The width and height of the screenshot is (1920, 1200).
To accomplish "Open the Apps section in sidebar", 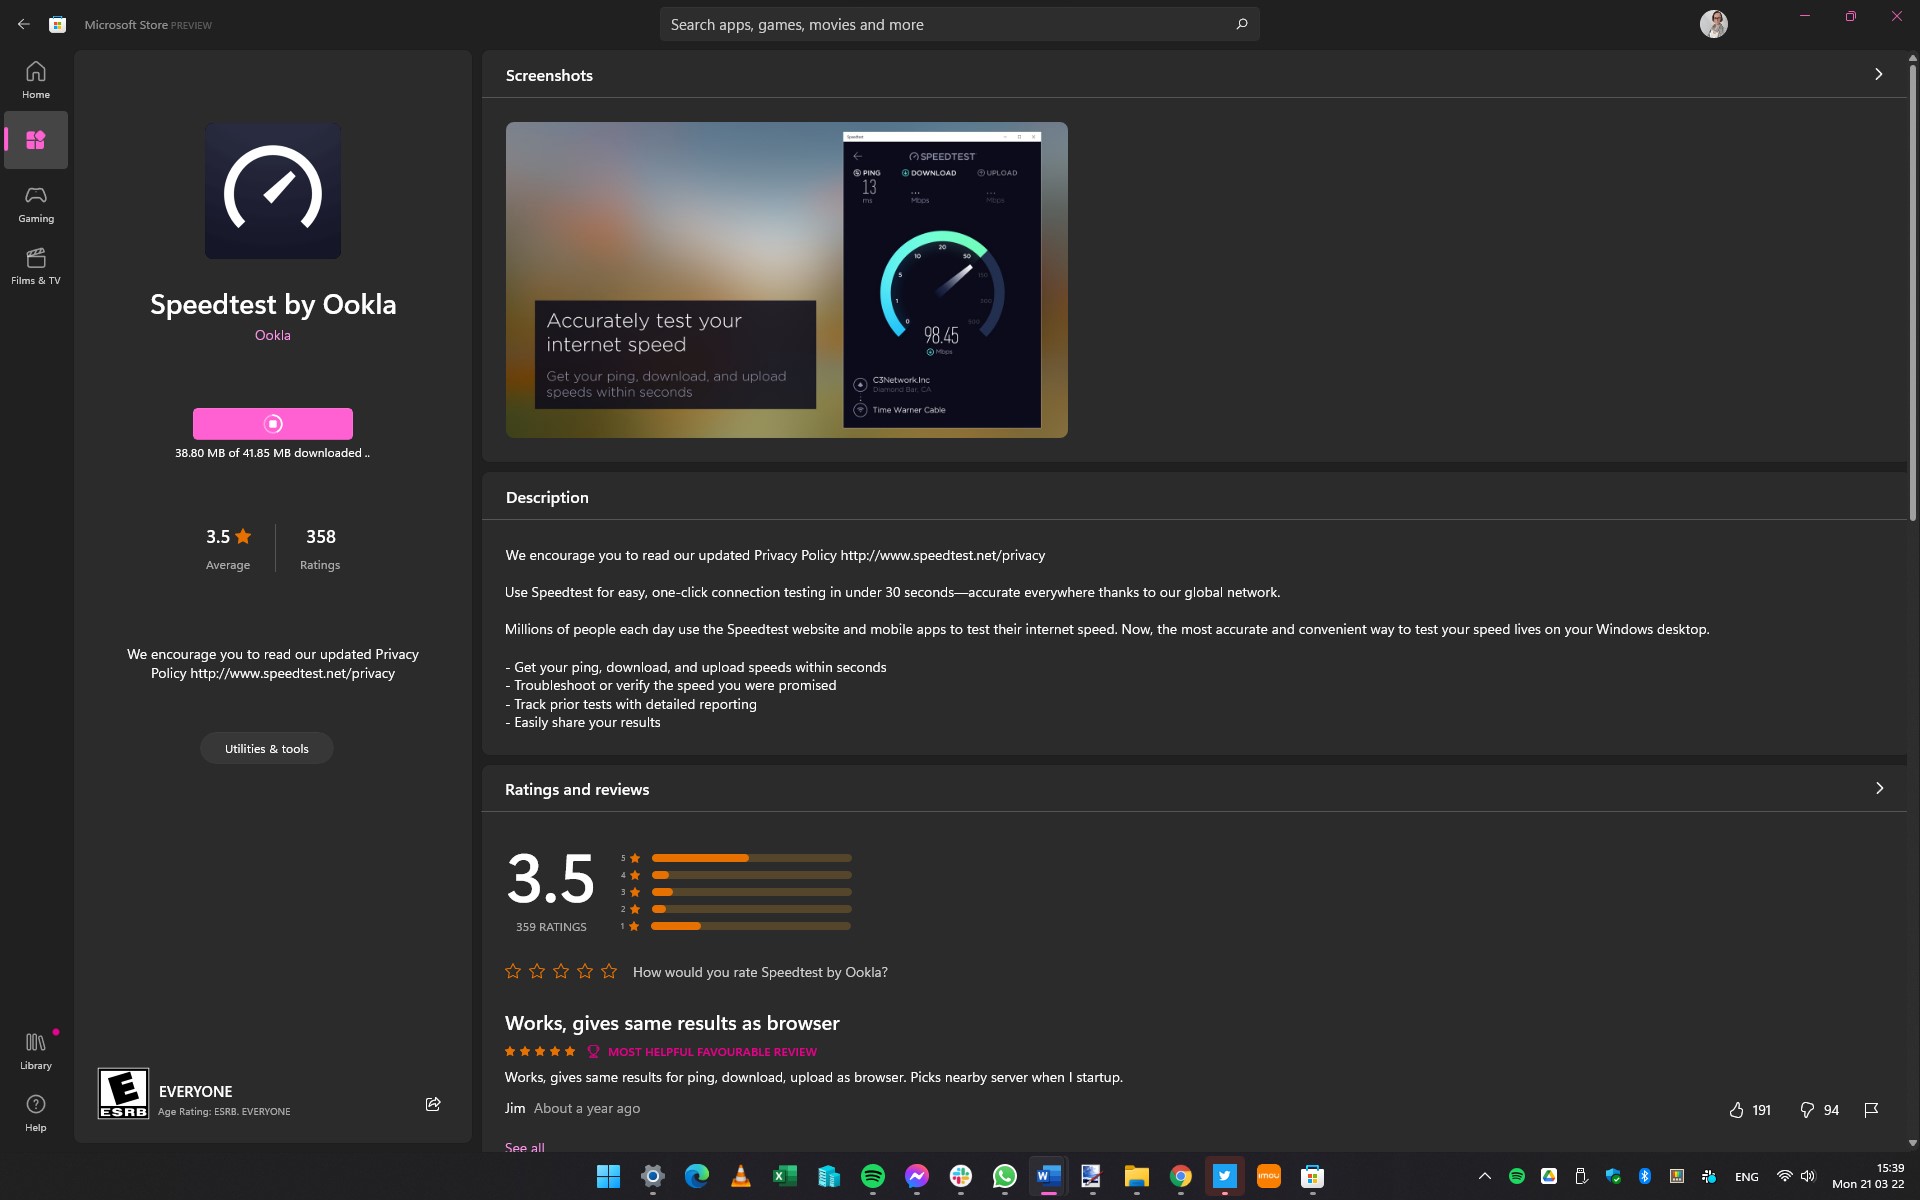I will [x=36, y=140].
